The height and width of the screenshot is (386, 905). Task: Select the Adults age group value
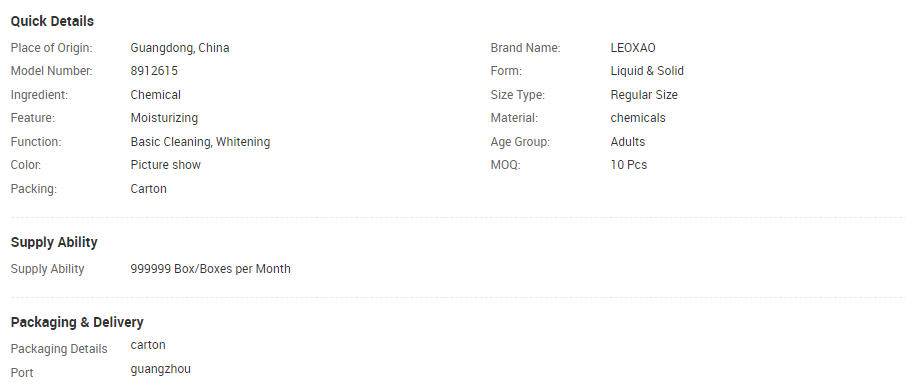click(x=627, y=141)
